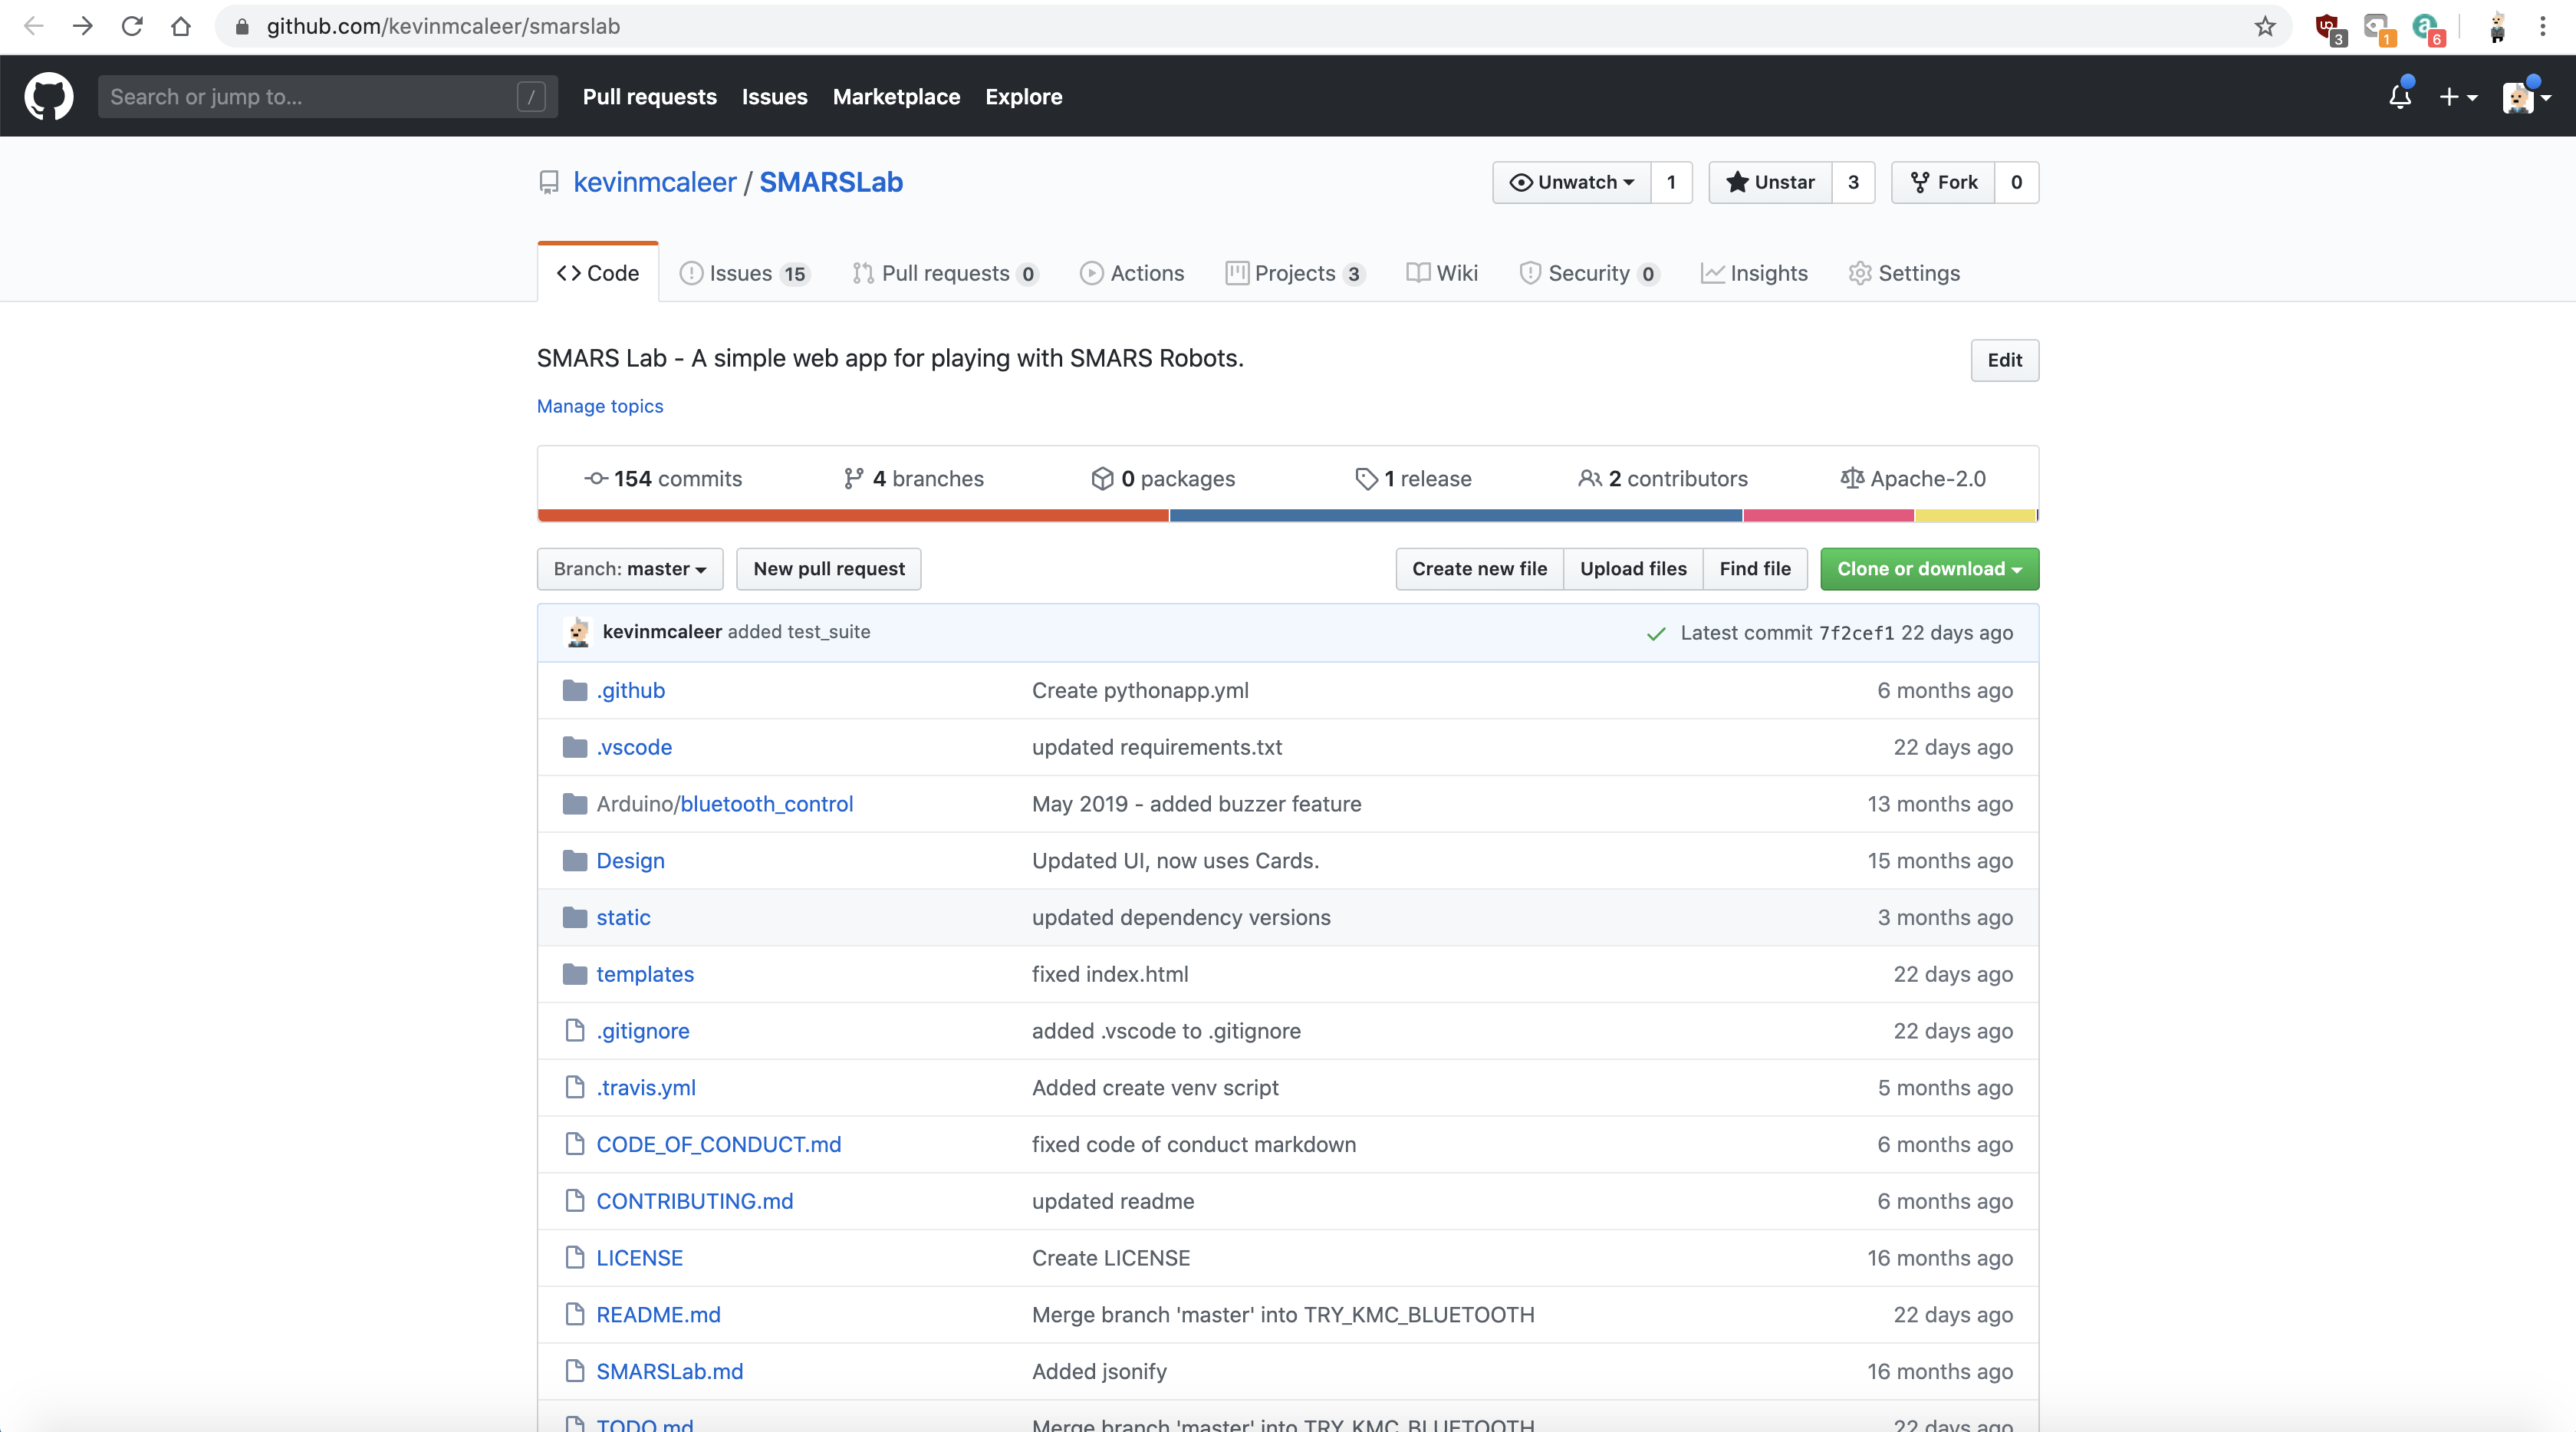The image size is (2576, 1432).
Task: Open Explore from top navigation
Action: pos(1023,97)
